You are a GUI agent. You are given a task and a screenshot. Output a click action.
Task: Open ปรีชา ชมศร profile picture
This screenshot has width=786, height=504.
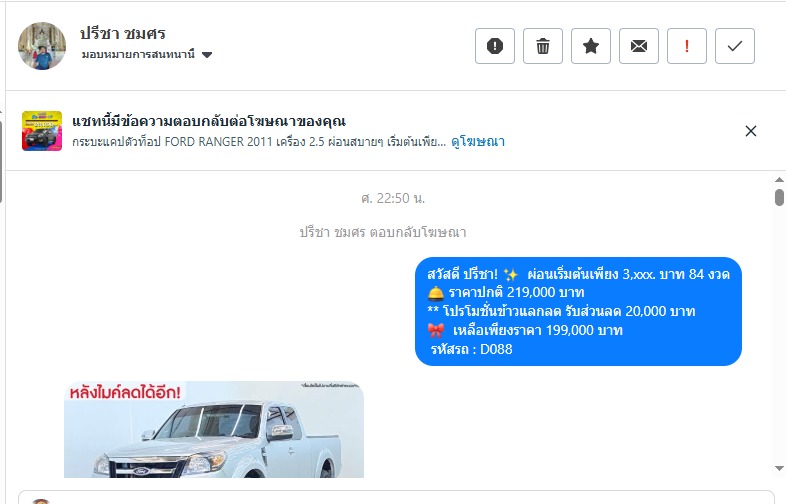42,46
